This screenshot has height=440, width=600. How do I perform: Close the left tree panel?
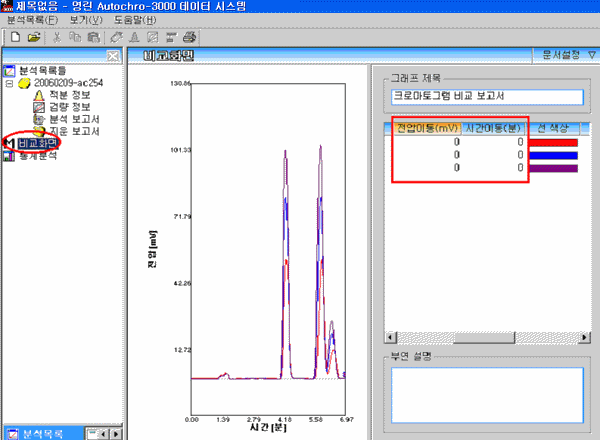(114, 56)
